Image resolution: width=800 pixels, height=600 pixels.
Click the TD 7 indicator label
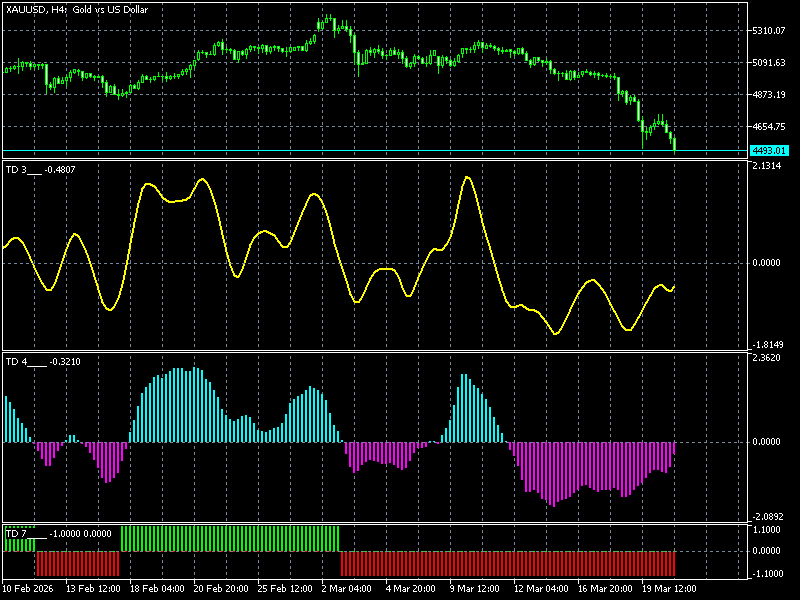click(x=58, y=534)
